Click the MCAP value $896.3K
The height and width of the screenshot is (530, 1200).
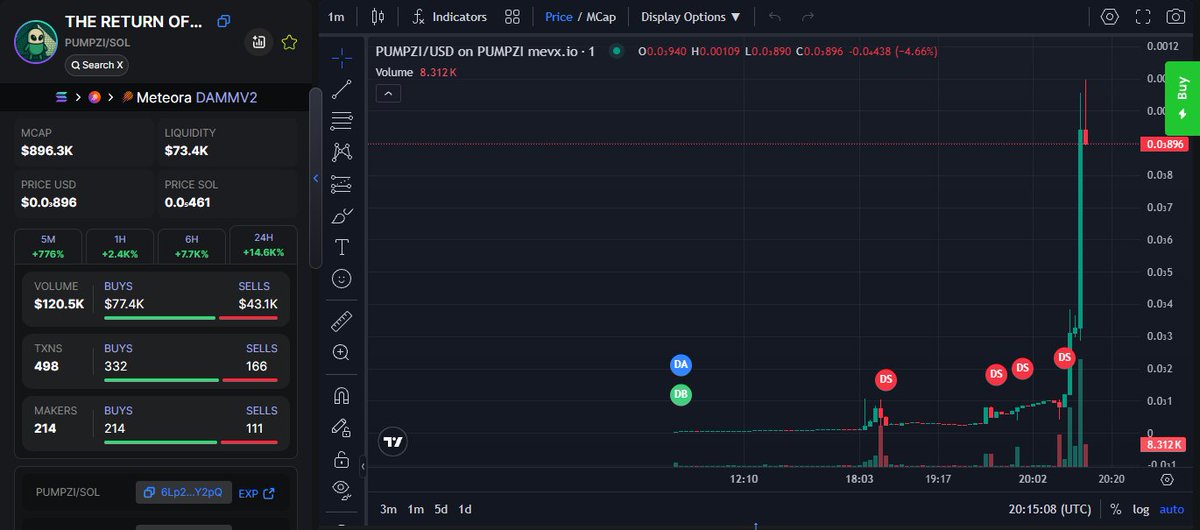(x=47, y=151)
